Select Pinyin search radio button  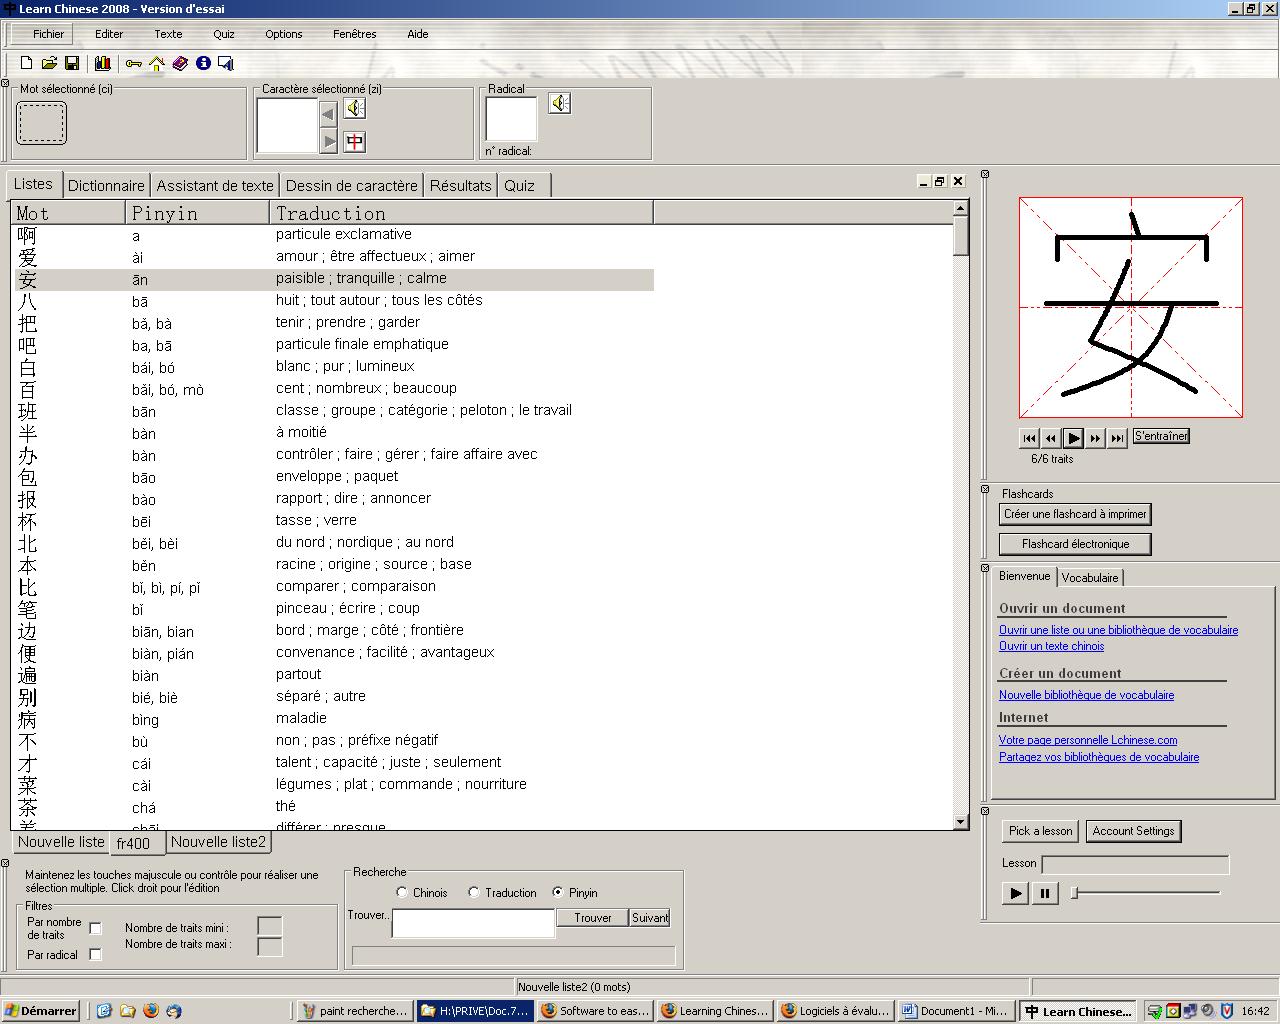558,892
